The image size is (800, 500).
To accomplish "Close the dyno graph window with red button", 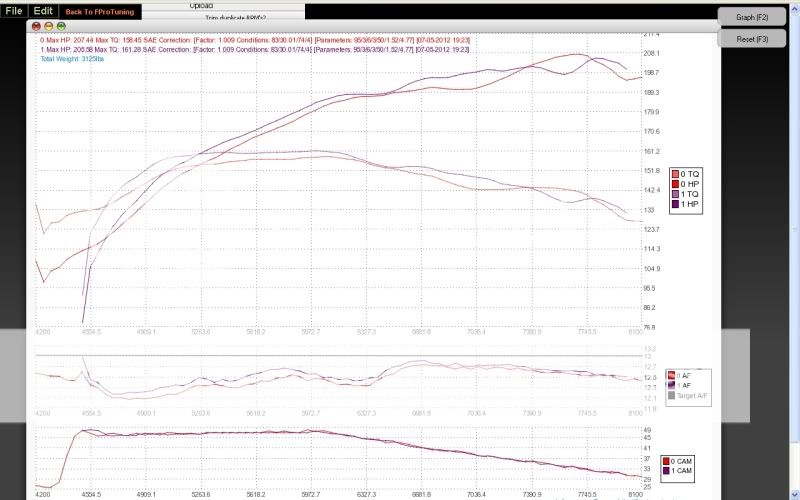I will 36,25.
